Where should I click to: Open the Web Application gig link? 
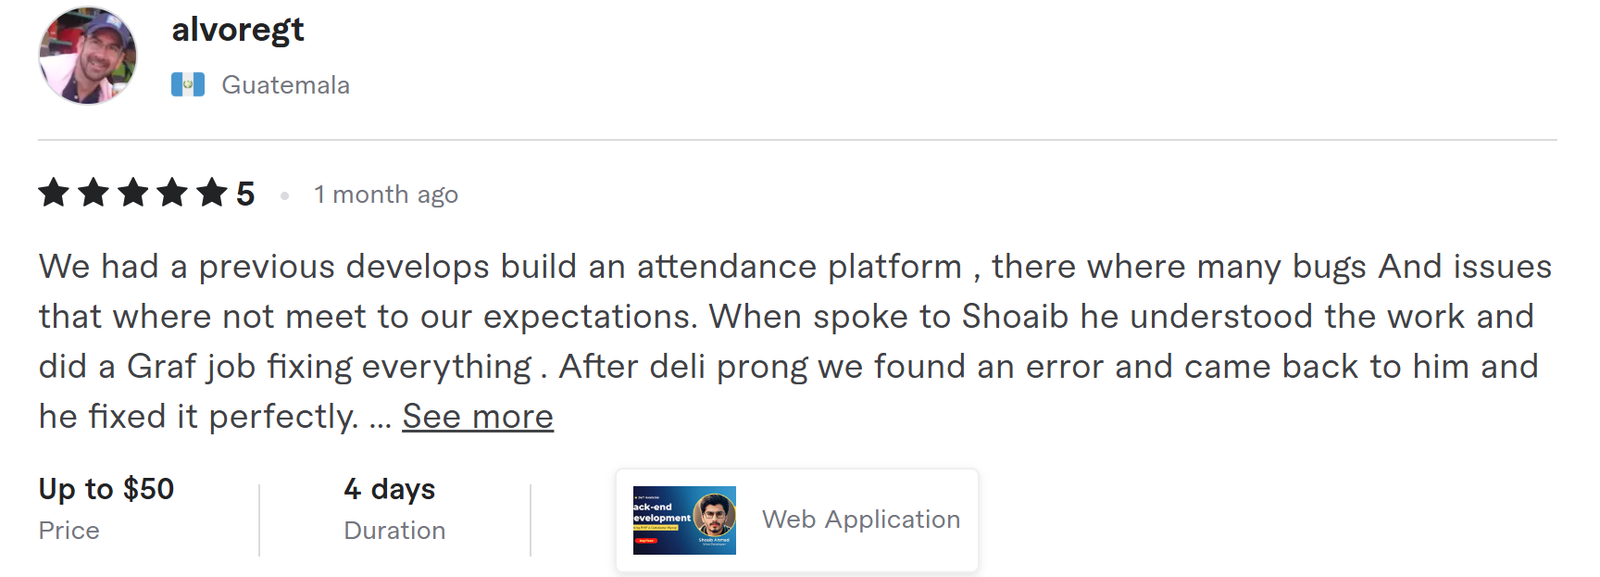pos(860,519)
